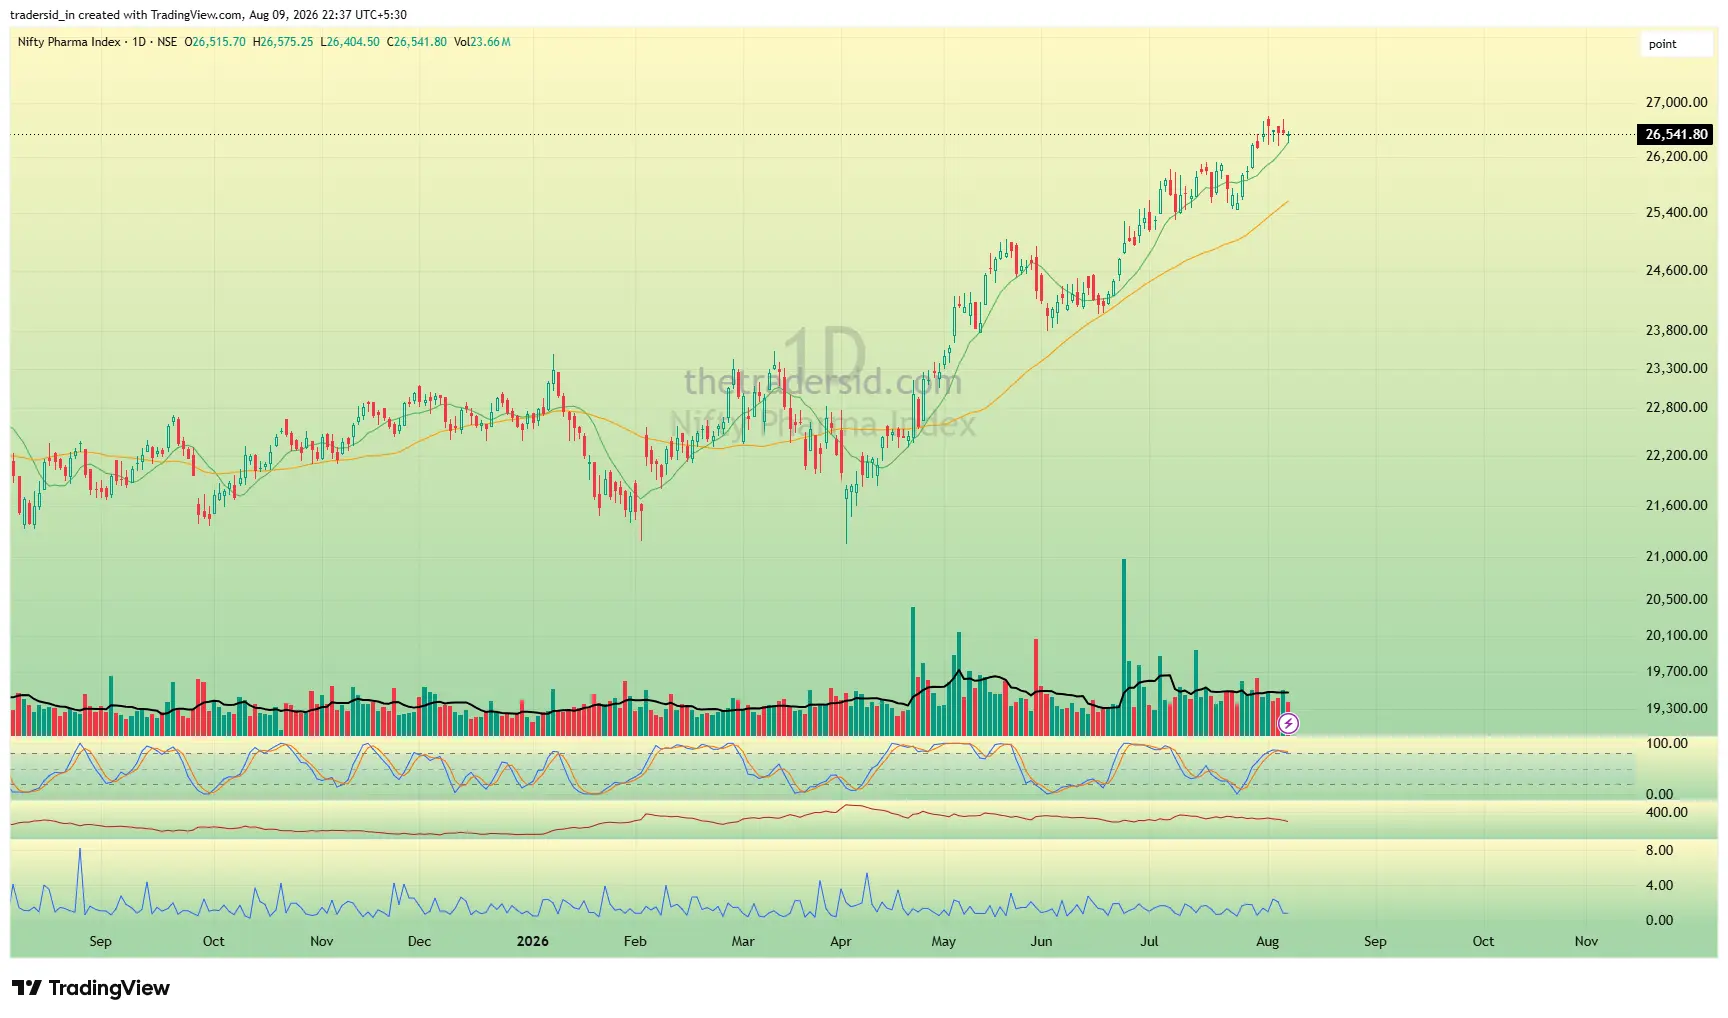Click the 100.00 oscillator scale label

[x=1666, y=743]
